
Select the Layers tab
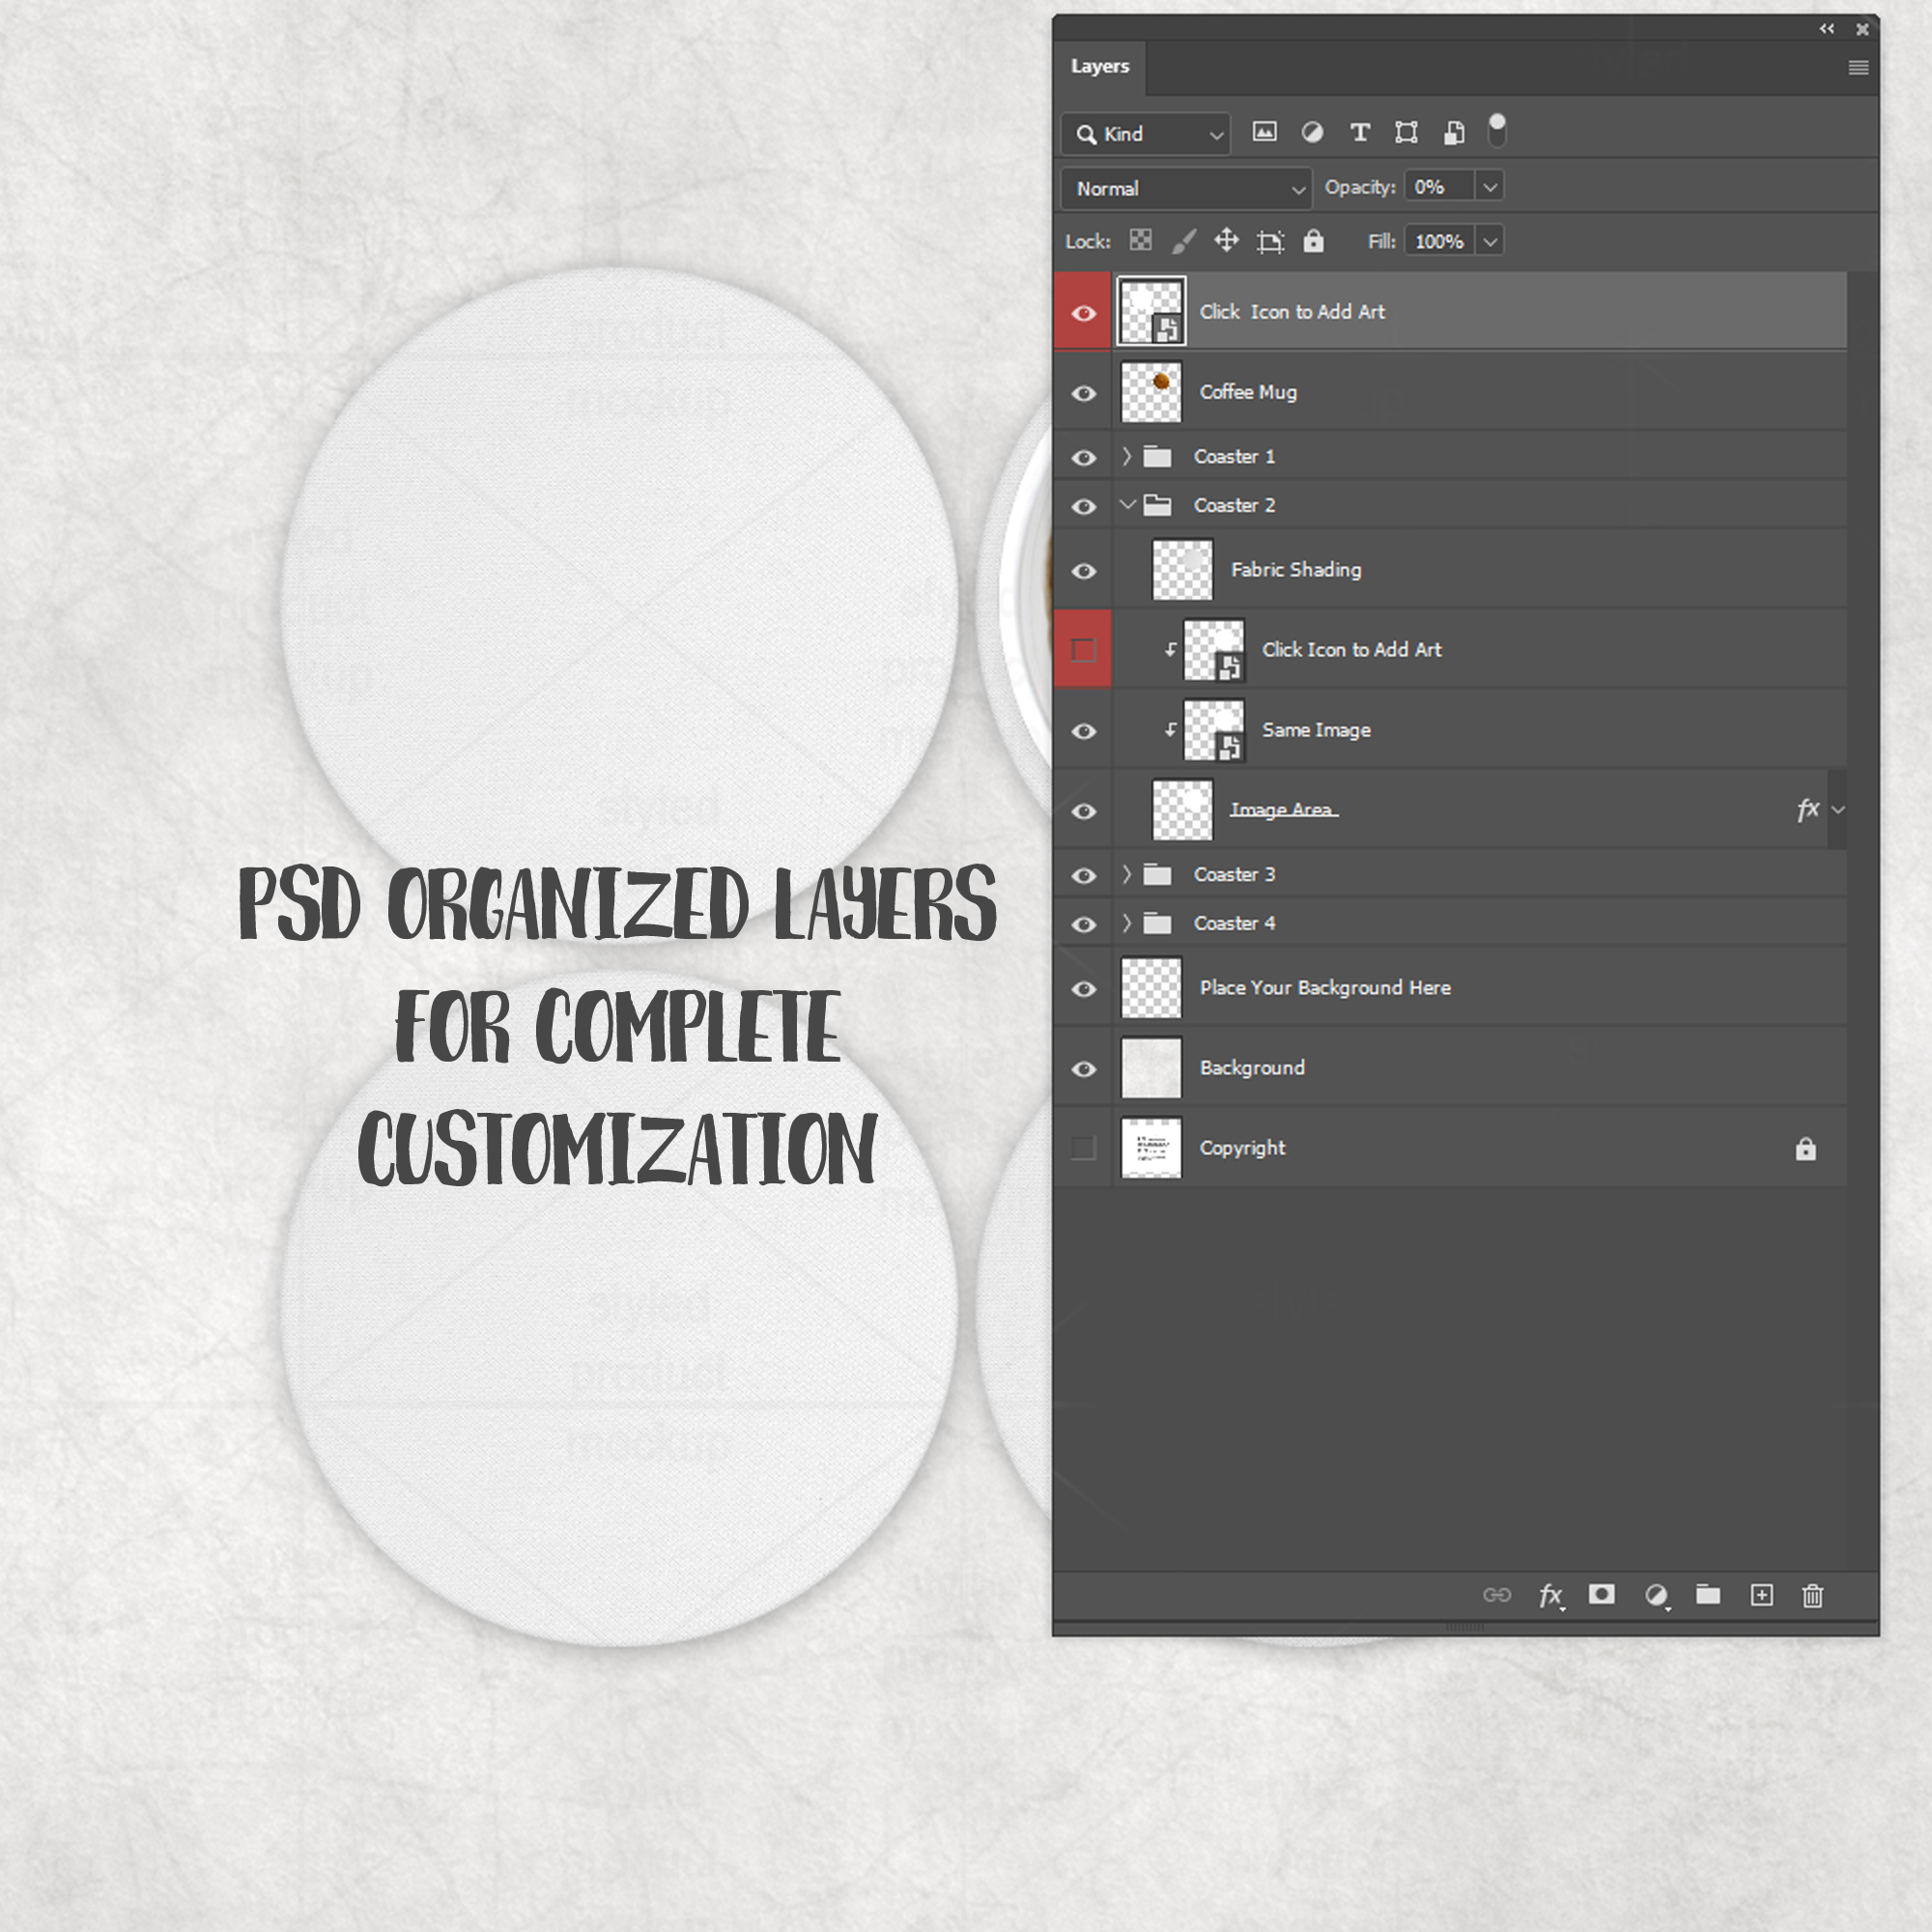click(x=1099, y=66)
